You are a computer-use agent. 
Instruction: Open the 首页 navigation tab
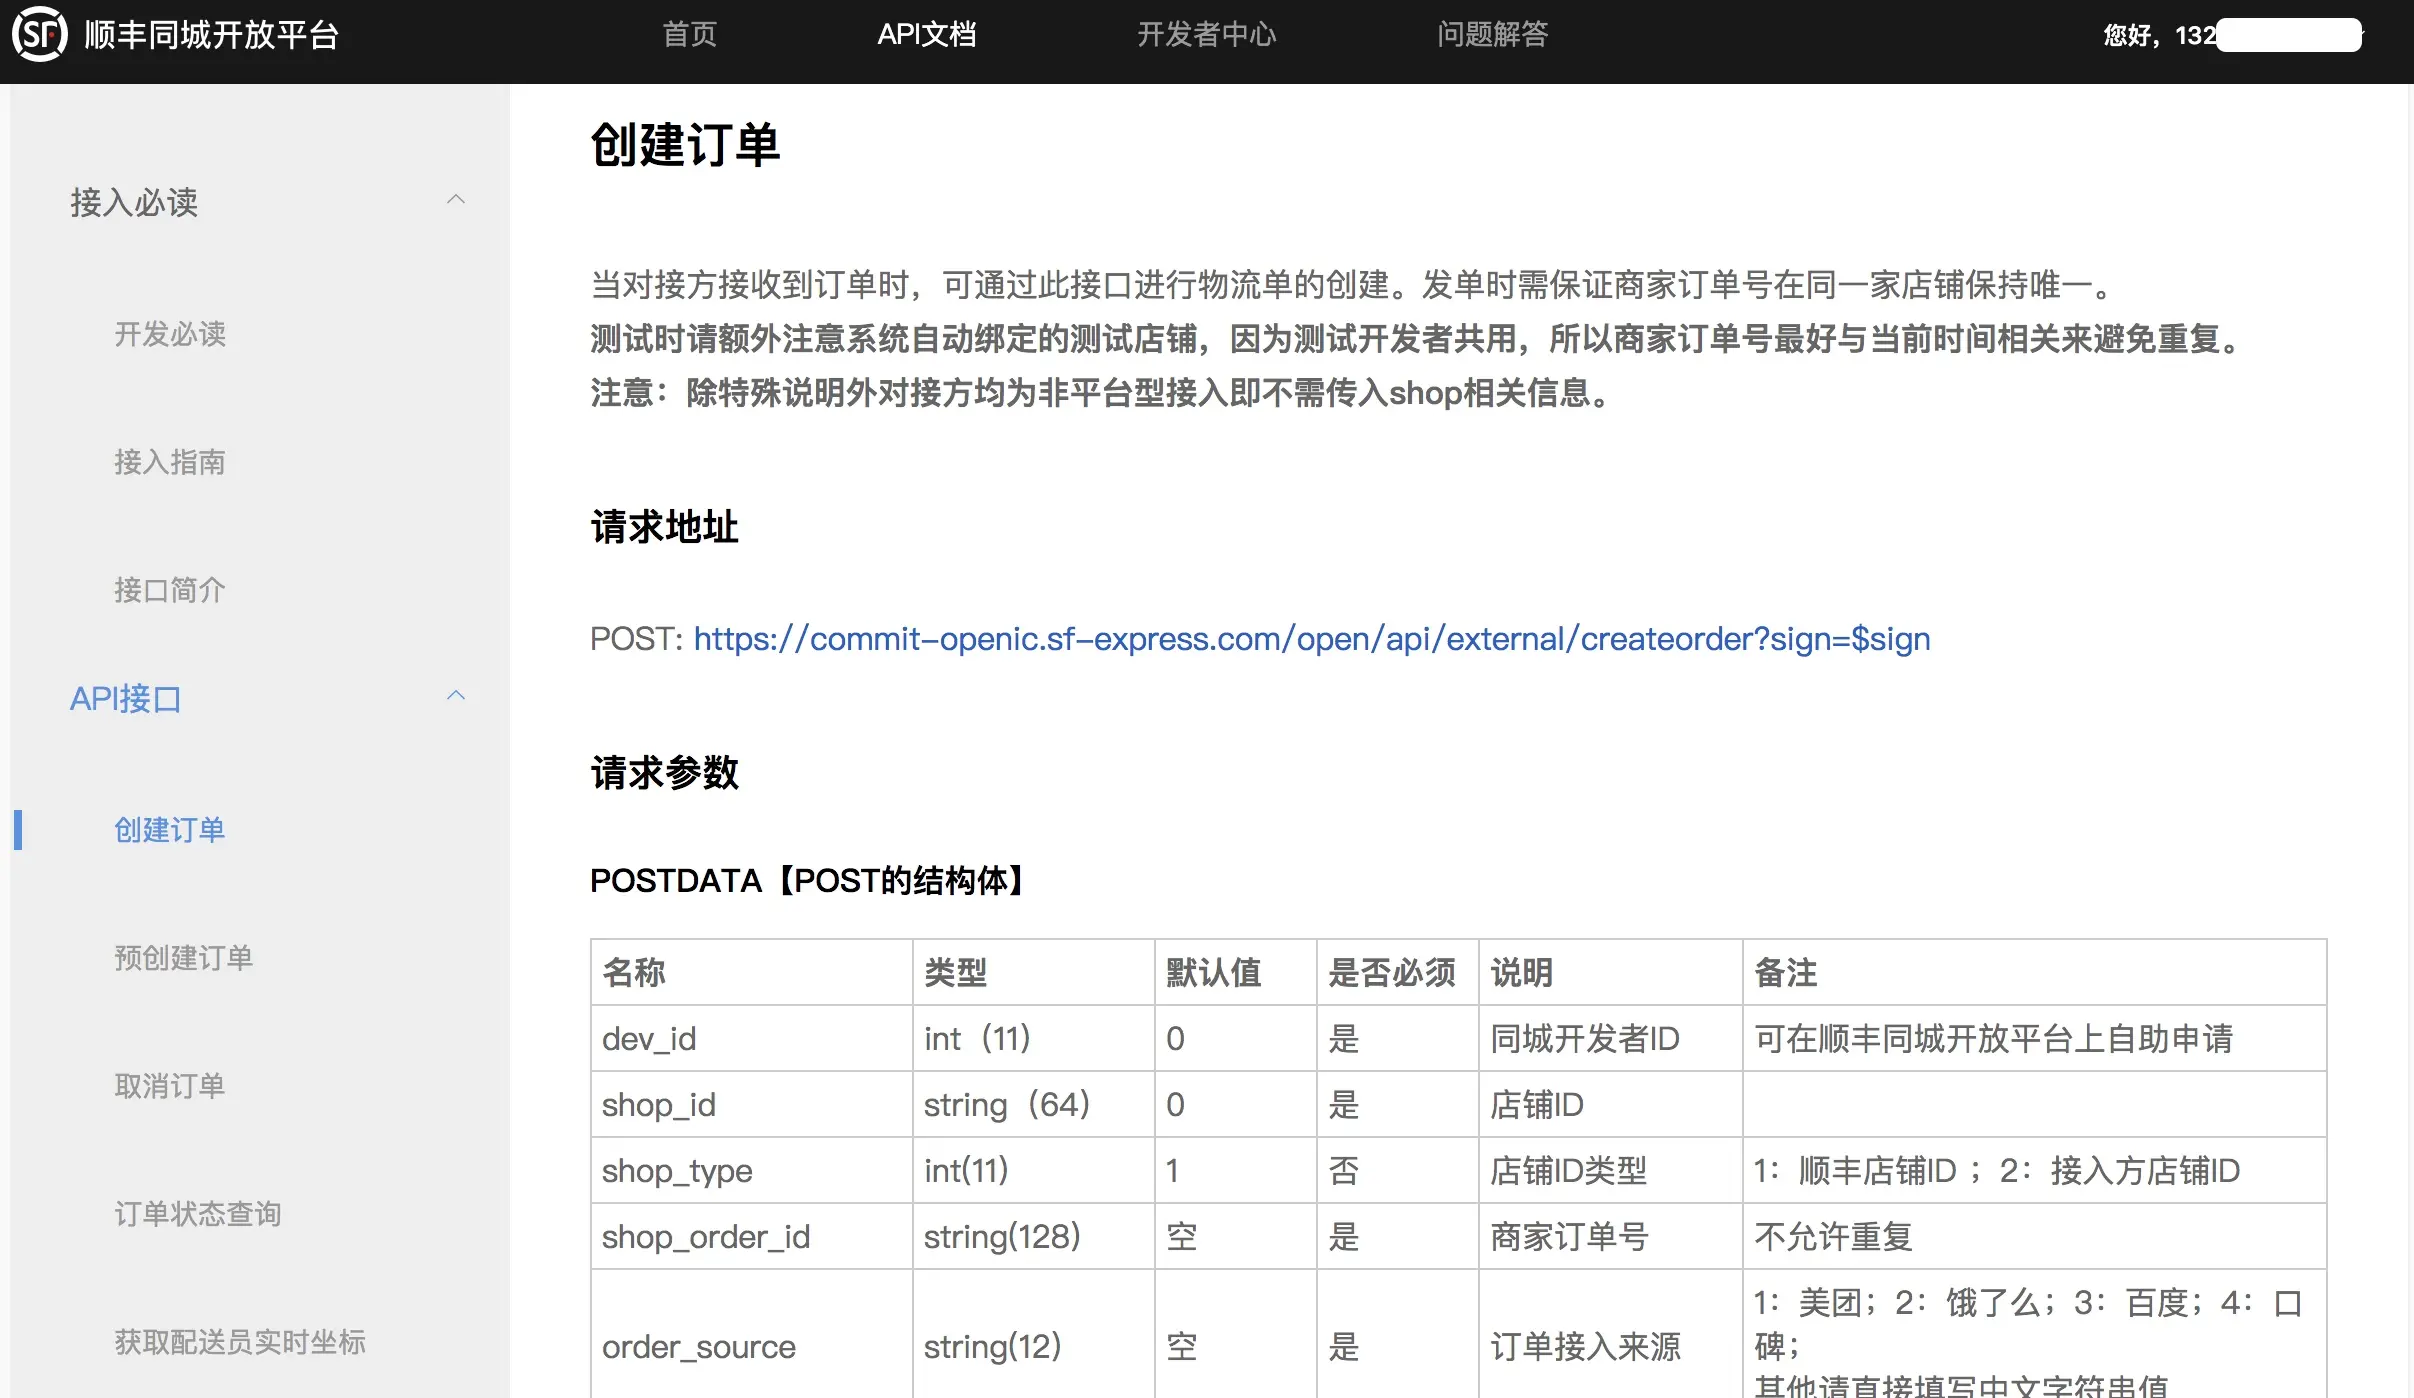(x=690, y=34)
